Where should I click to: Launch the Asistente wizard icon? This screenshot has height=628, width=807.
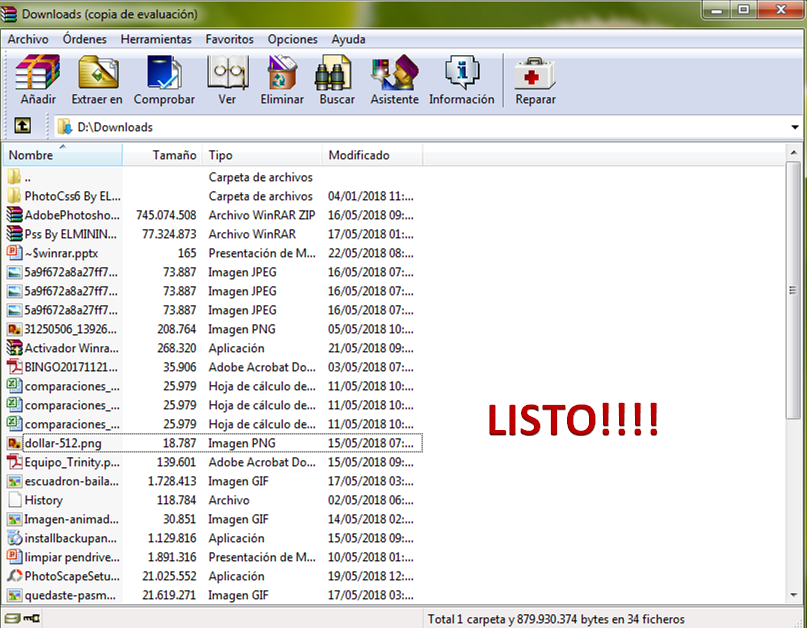tap(394, 73)
